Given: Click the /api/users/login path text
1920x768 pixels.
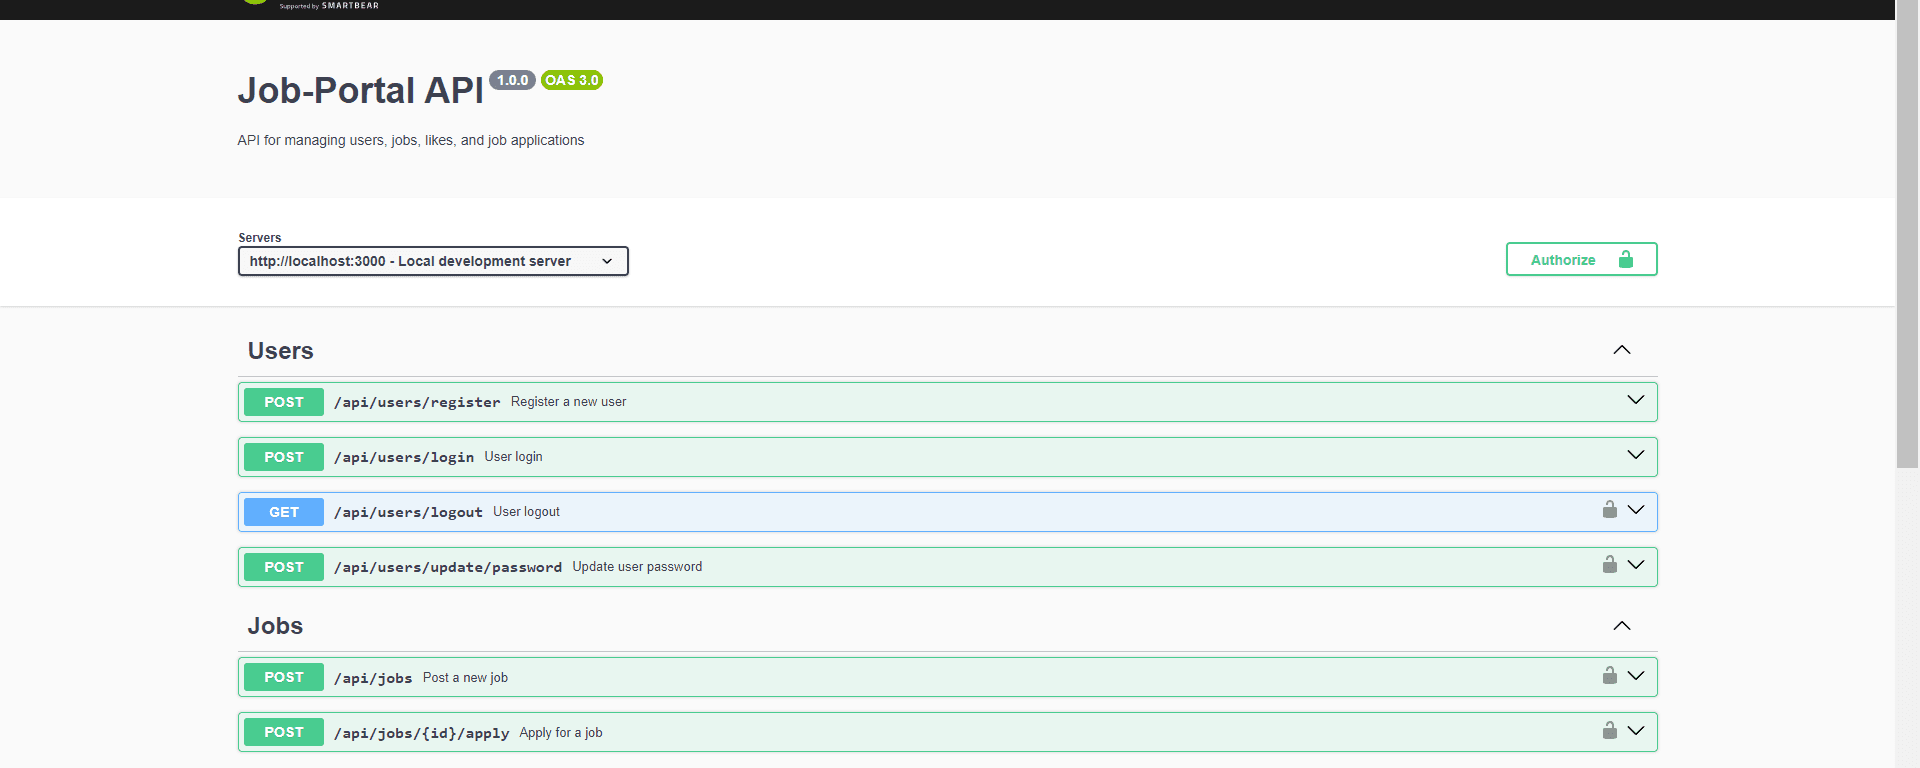Looking at the screenshot, I should tap(404, 457).
